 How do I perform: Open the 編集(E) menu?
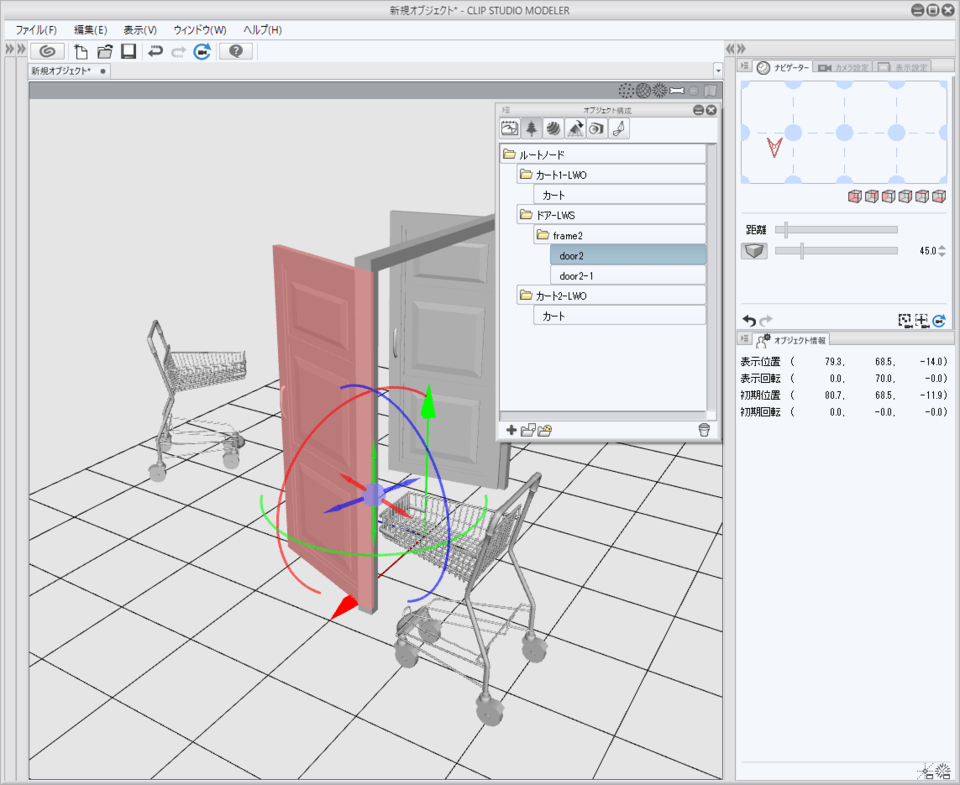tap(91, 30)
